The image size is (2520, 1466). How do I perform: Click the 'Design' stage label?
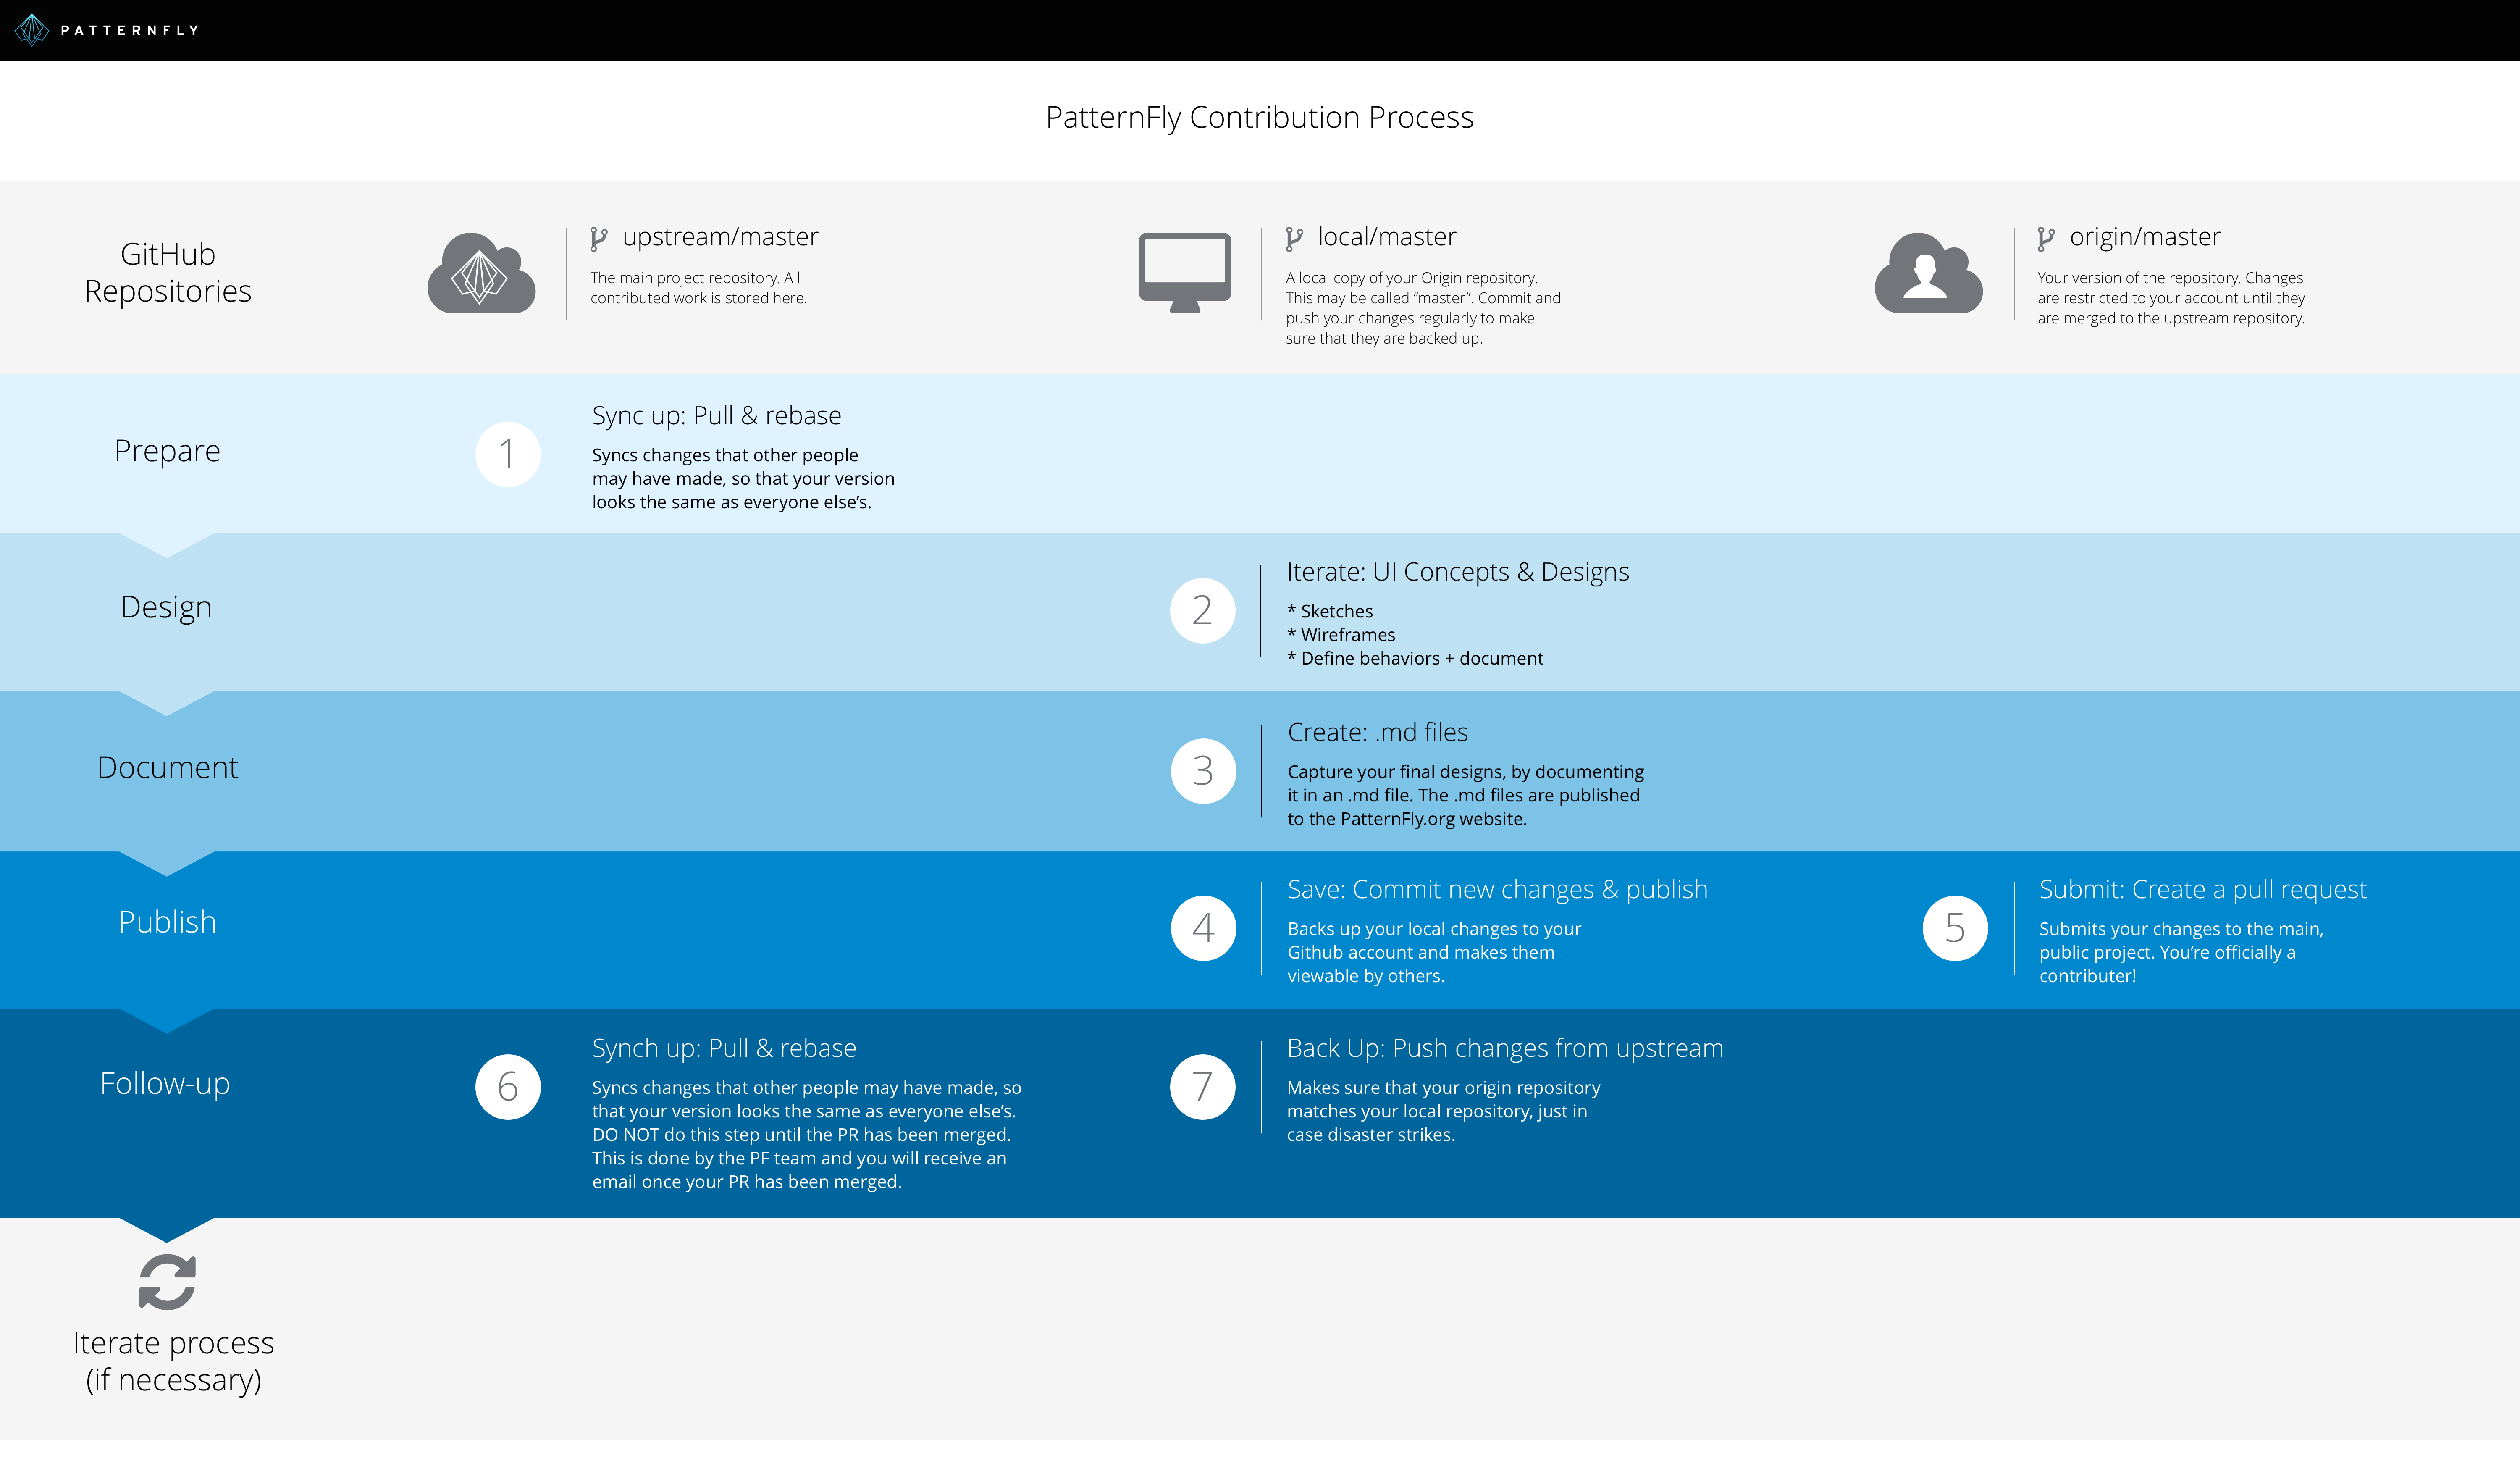pos(166,607)
